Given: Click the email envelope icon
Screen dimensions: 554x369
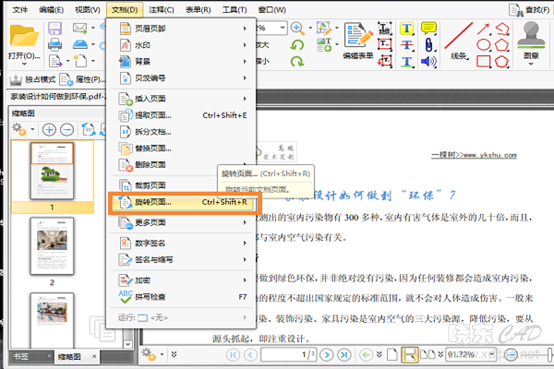Looking at the screenshot, I should 80,28.
